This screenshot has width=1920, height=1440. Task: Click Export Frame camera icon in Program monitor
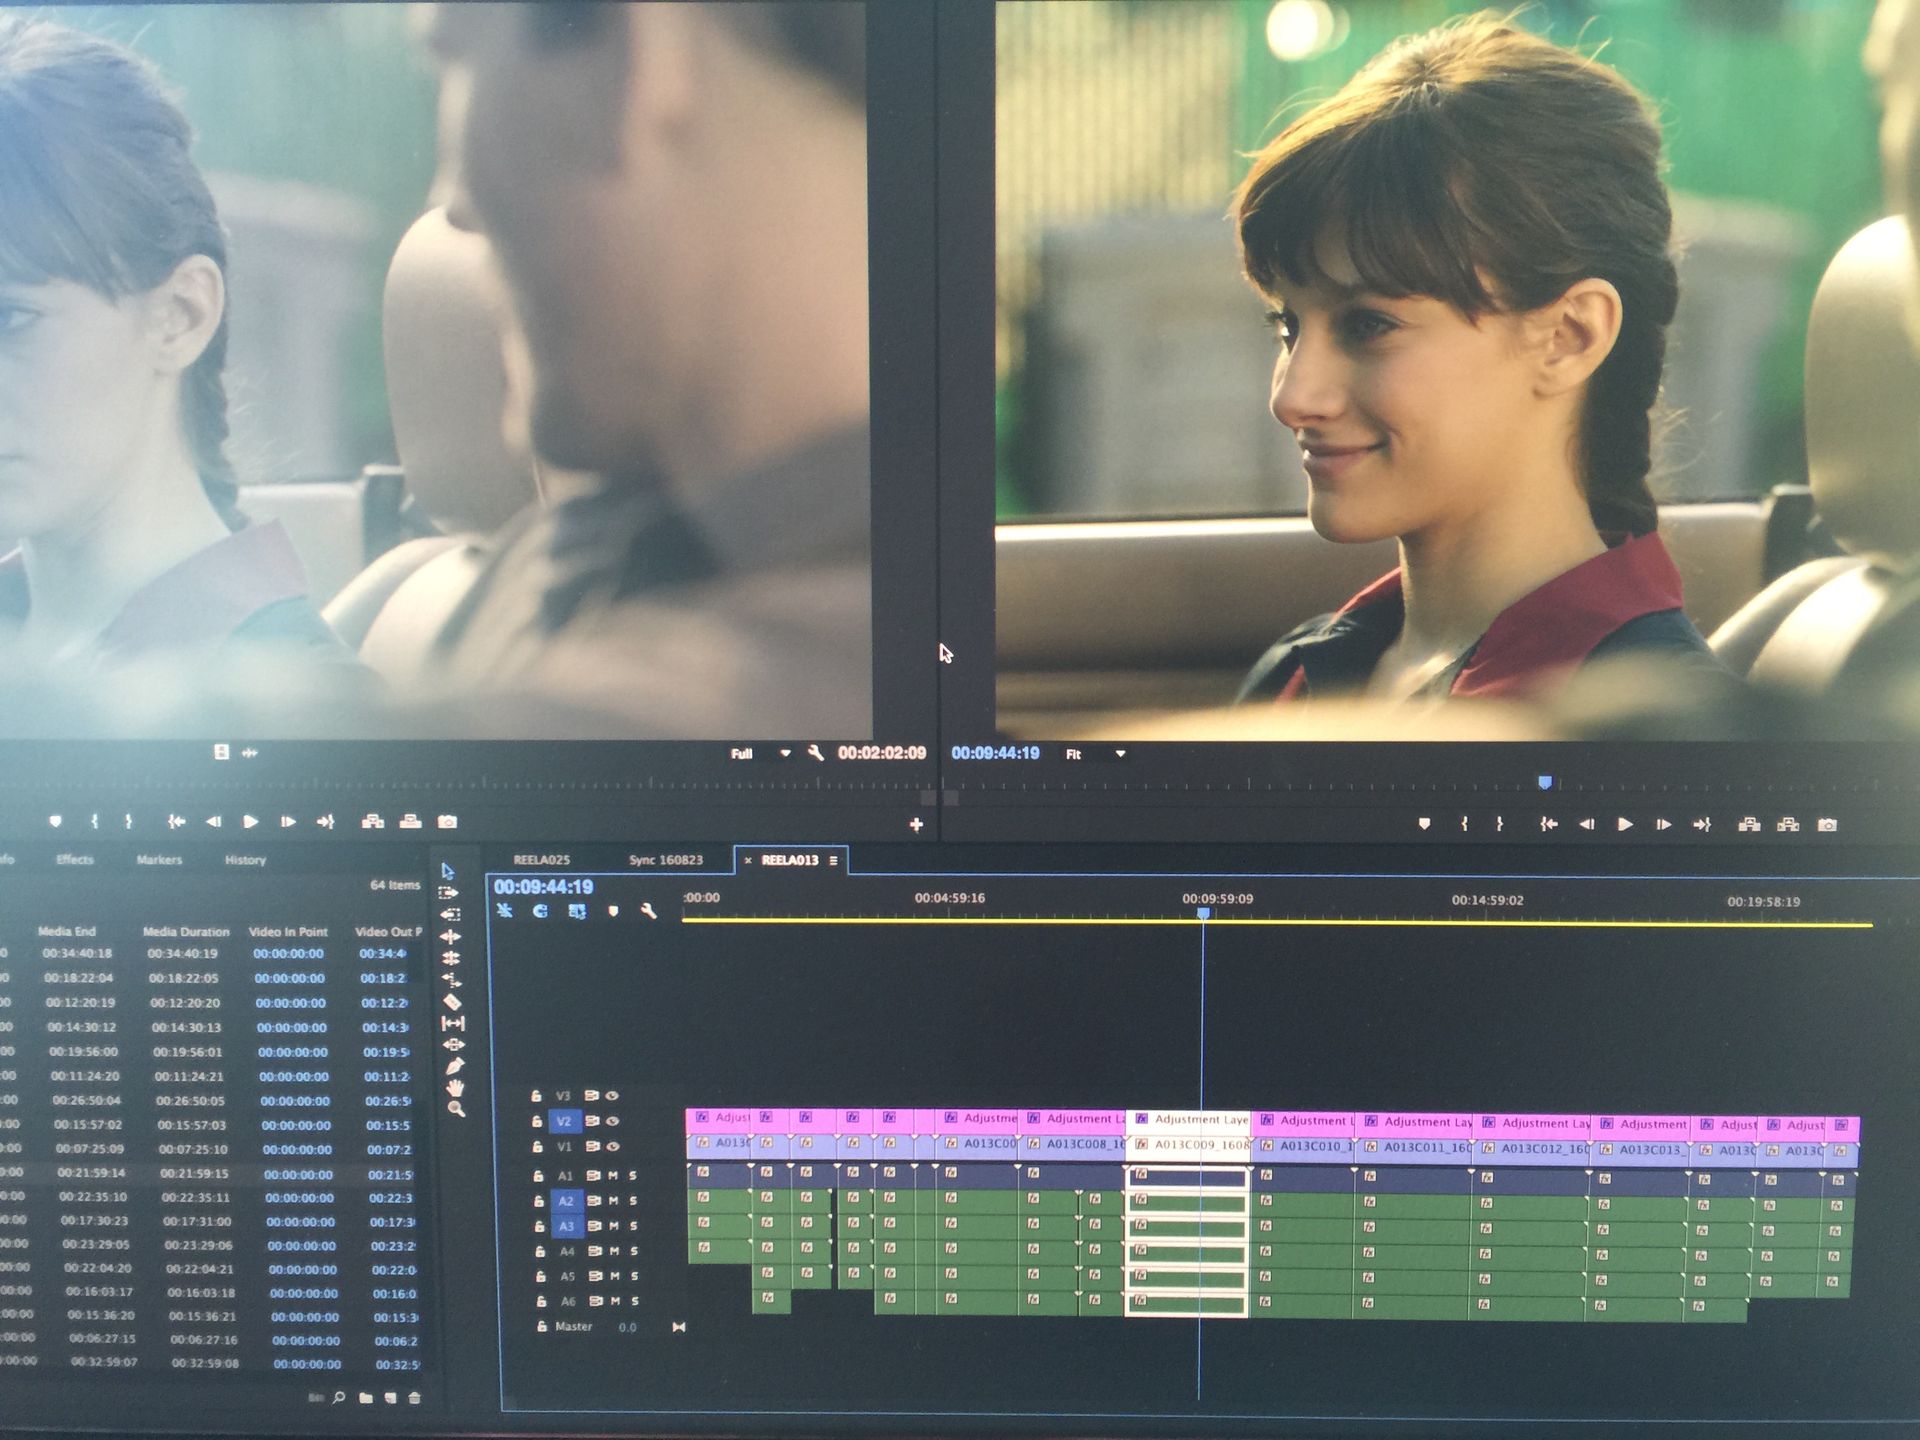(1827, 825)
